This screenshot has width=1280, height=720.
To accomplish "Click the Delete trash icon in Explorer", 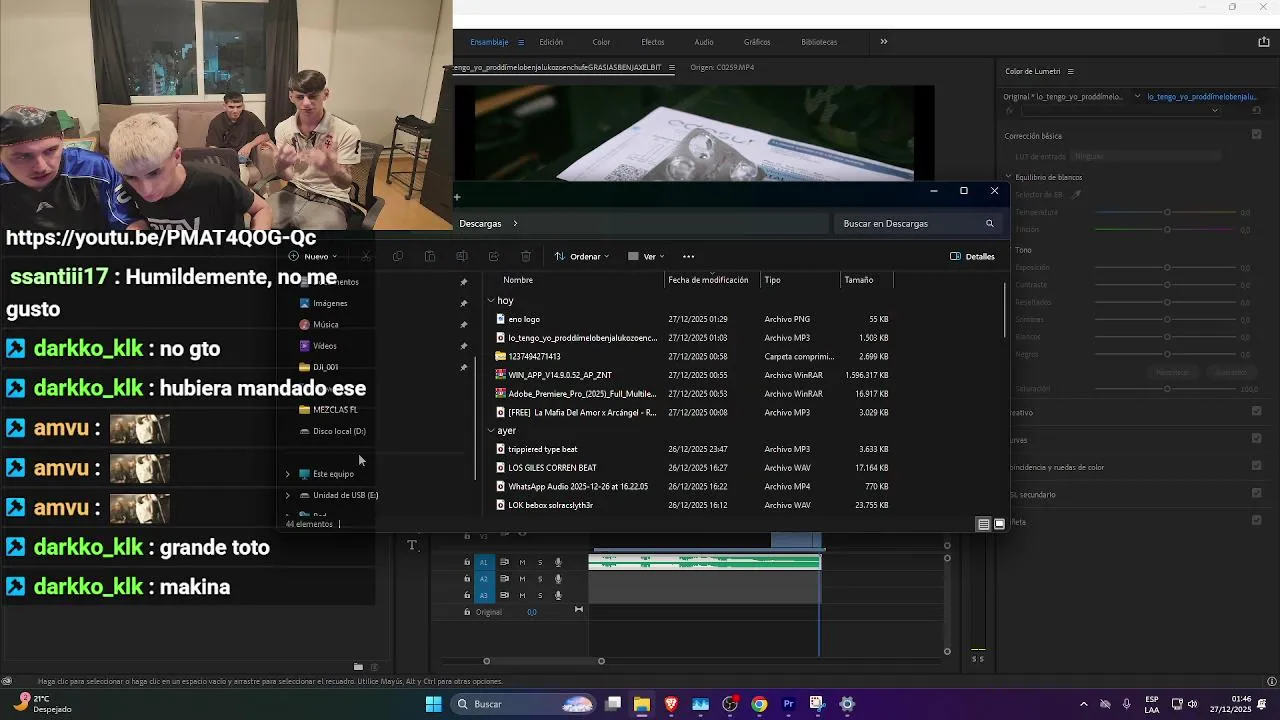I will [x=526, y=256].
